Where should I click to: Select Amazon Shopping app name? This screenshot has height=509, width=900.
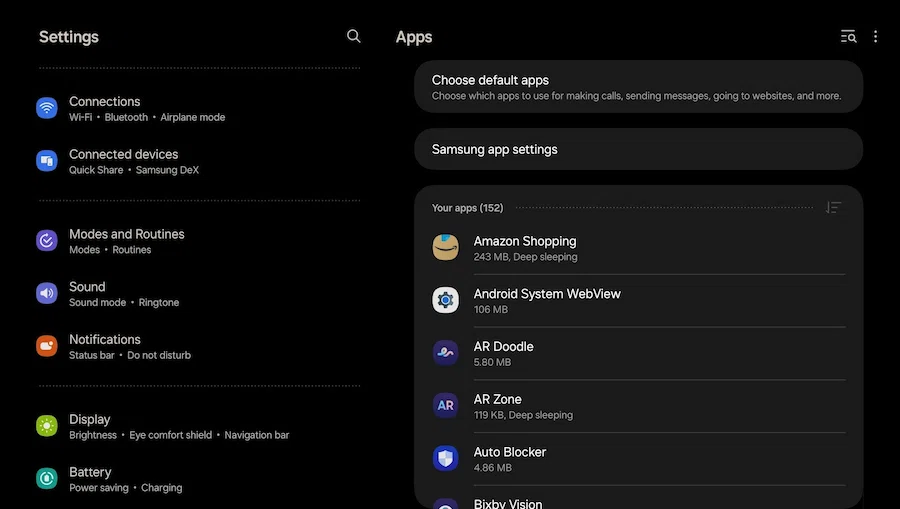point(525,241)
